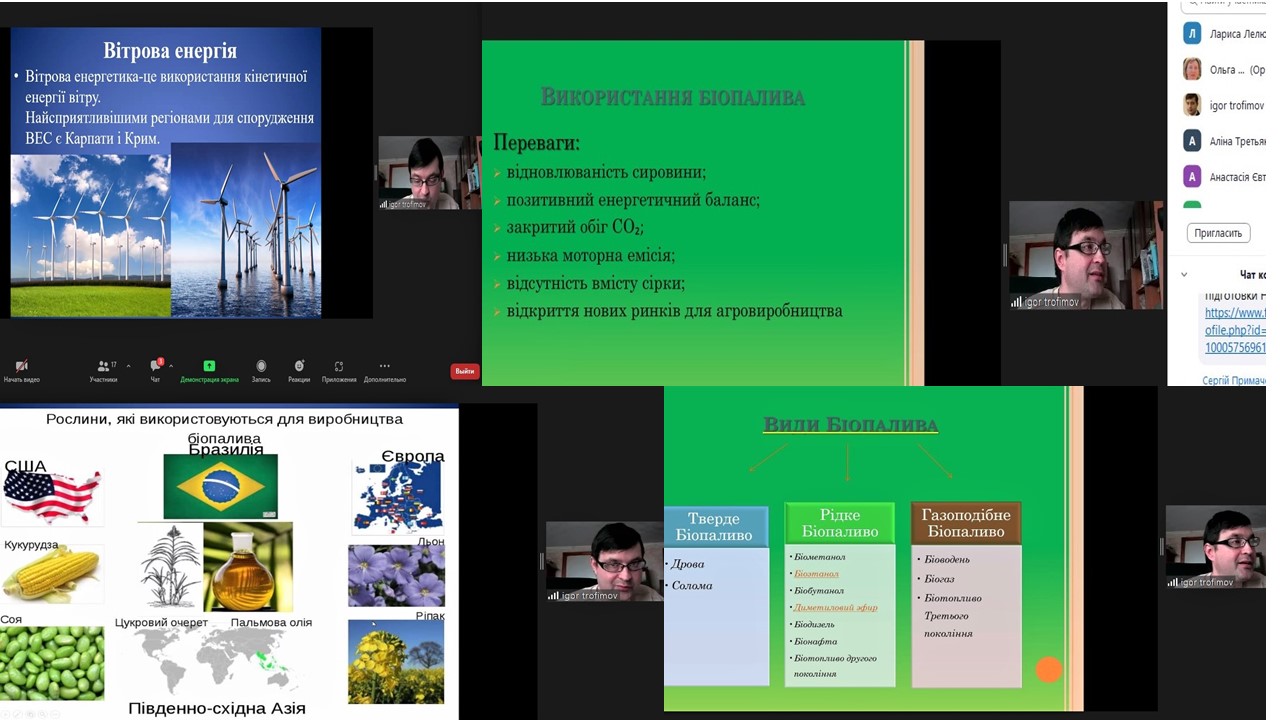This screenshot has height=720, width=1280.
Task: Start recording with the Запись icon
Action: [261, 366]
